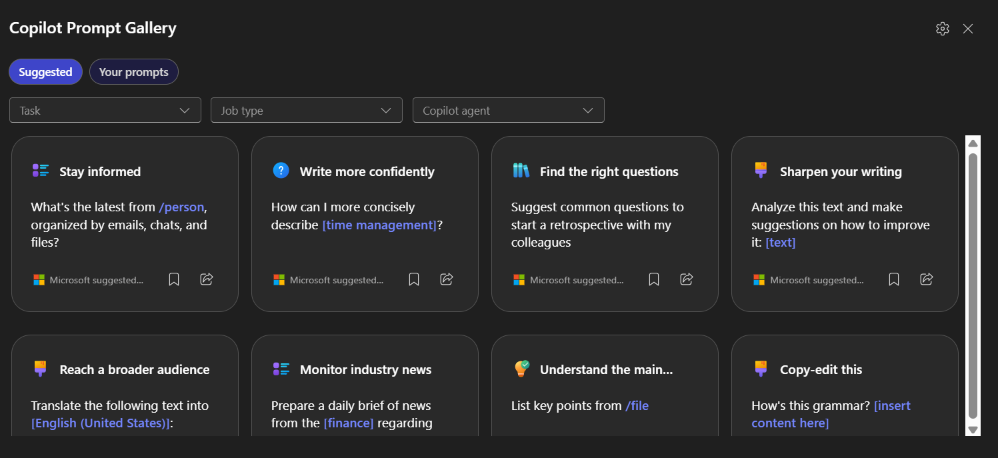Image resolution: width=998 pixels, height=458 pixels.
Task: Click the Stay informed list icon
Action: tap(41, 170)
